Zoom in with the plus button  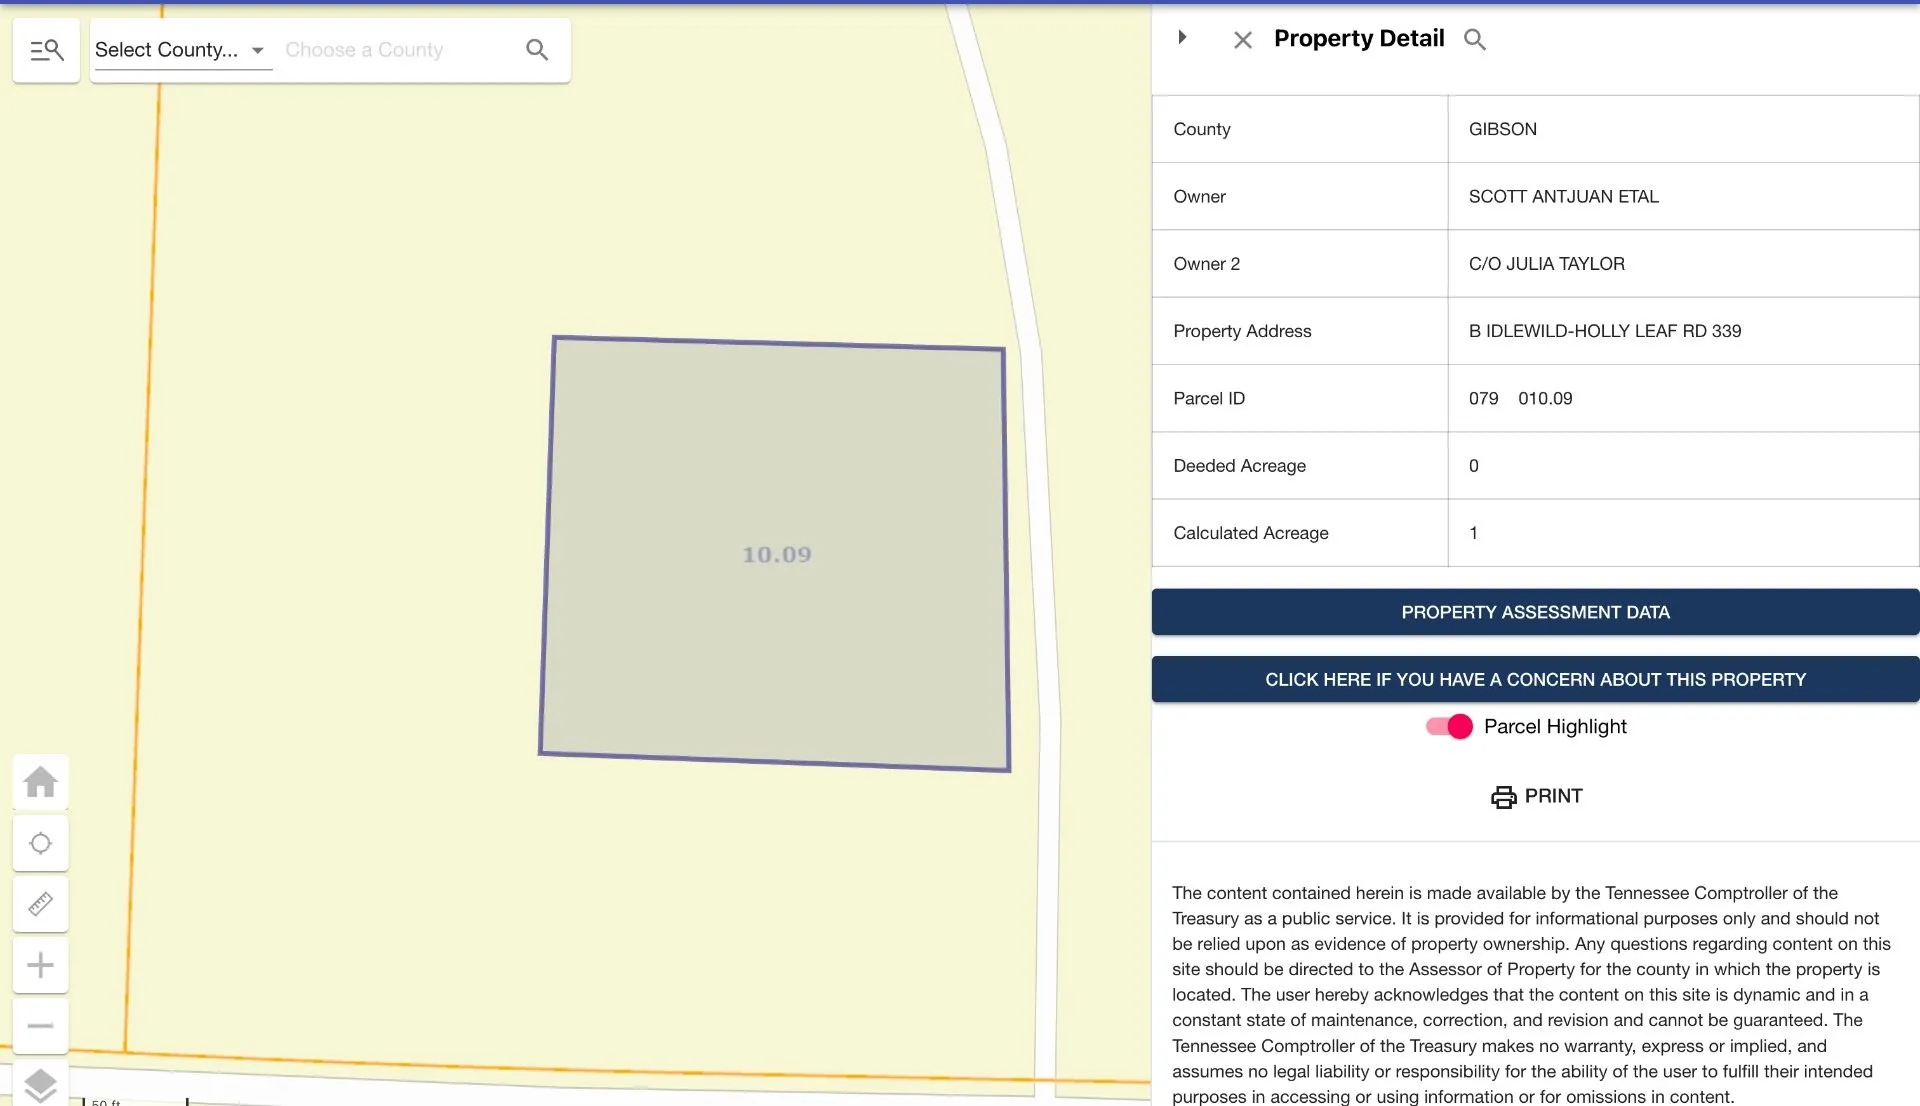pyautogui.click(x=41, y=965)
